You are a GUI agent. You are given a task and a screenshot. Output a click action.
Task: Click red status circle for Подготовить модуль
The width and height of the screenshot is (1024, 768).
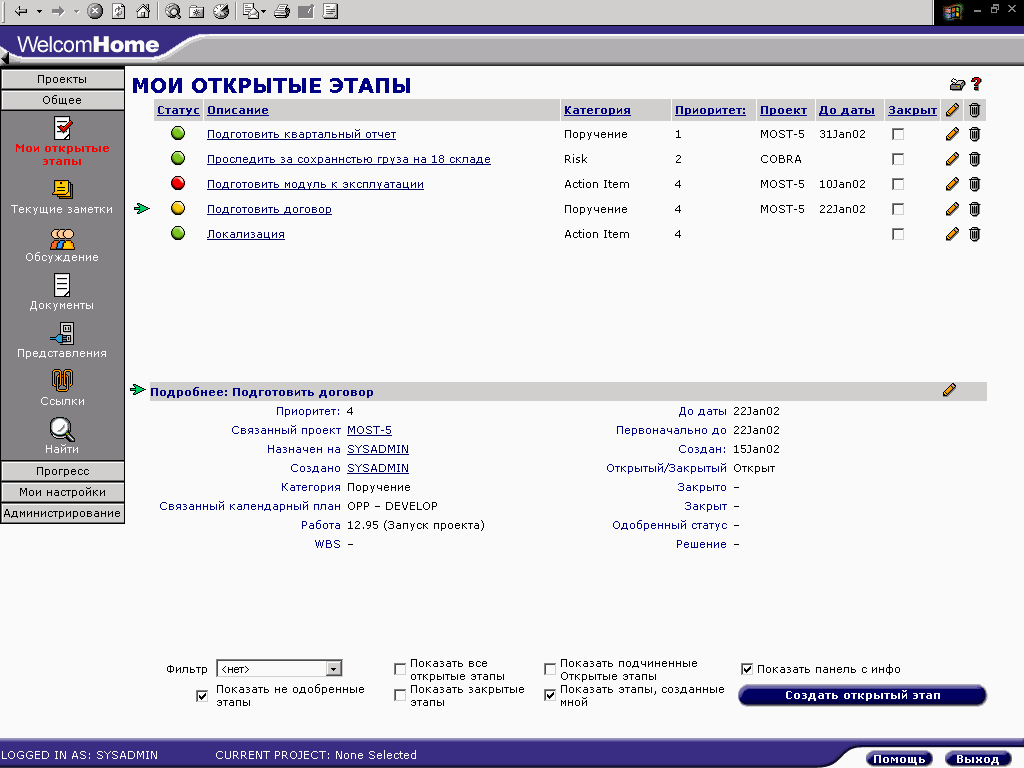178,184
